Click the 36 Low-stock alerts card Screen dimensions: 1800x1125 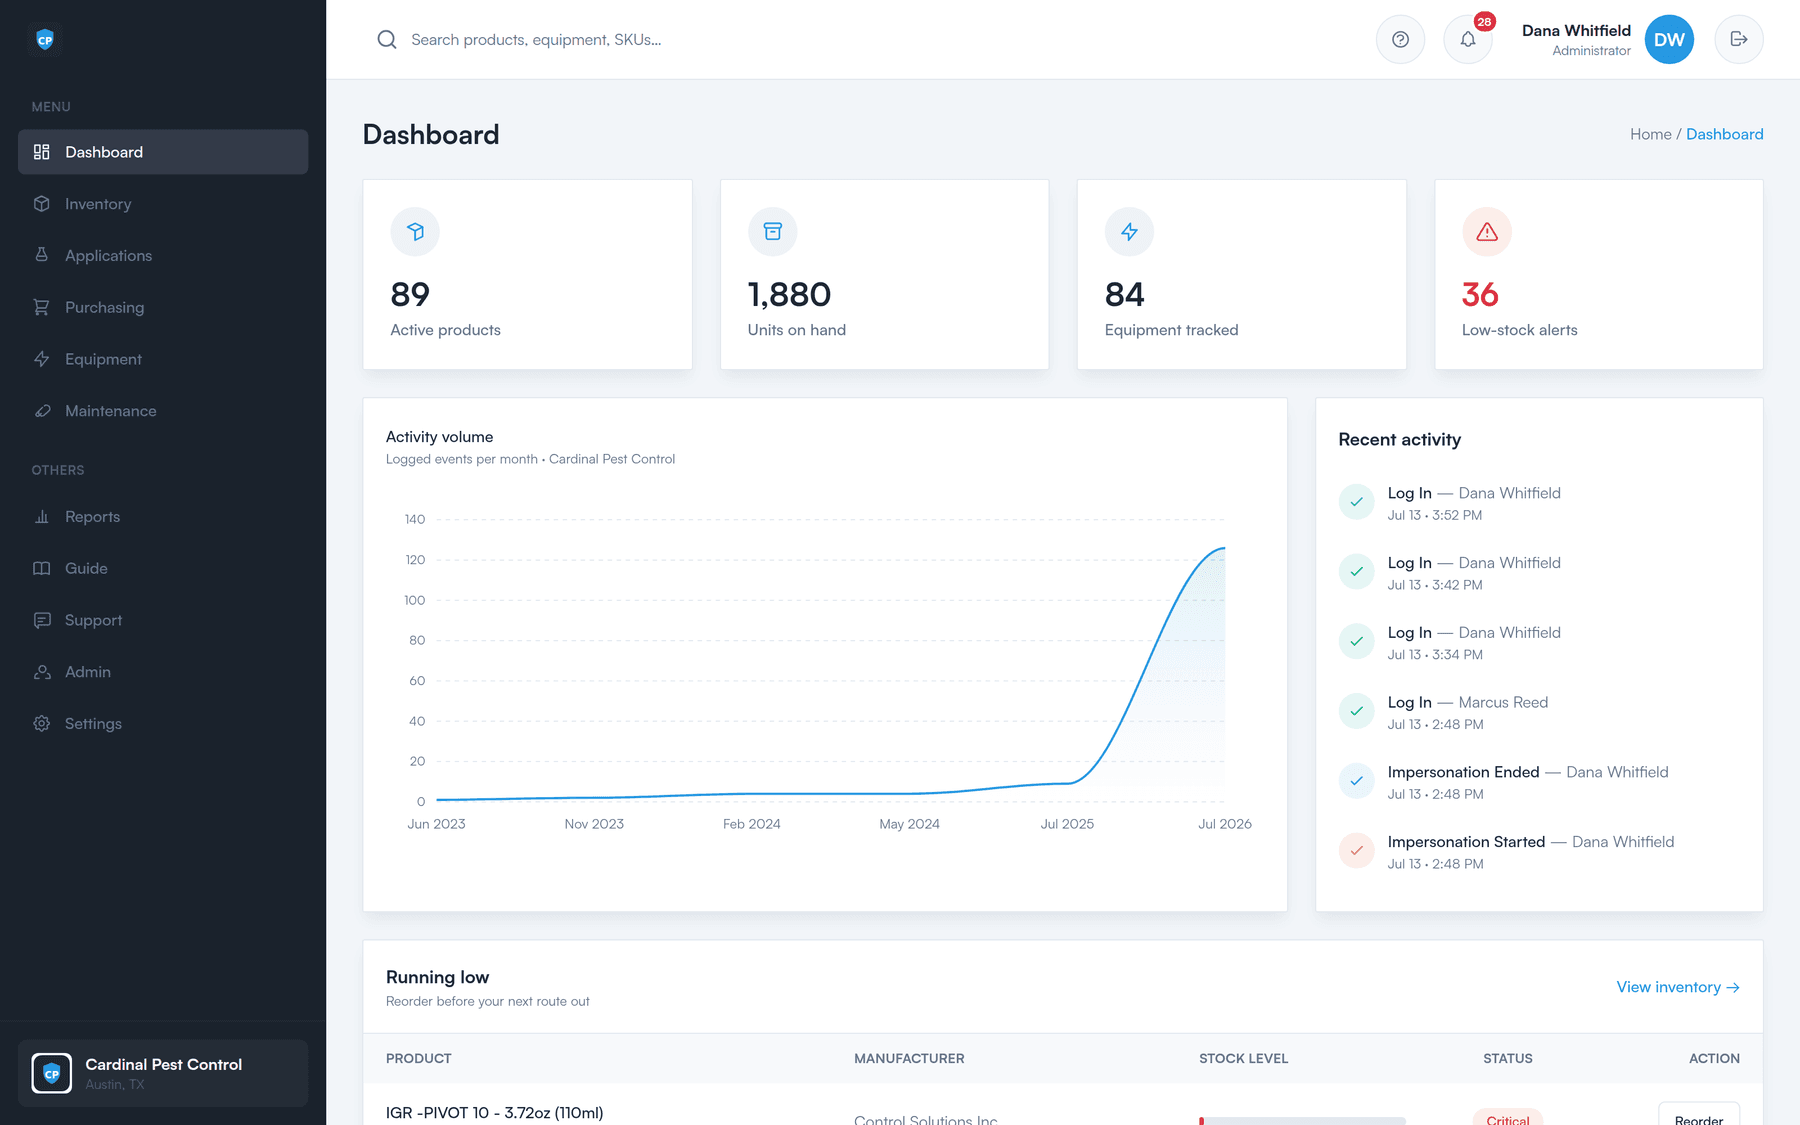click(1598, 275)
